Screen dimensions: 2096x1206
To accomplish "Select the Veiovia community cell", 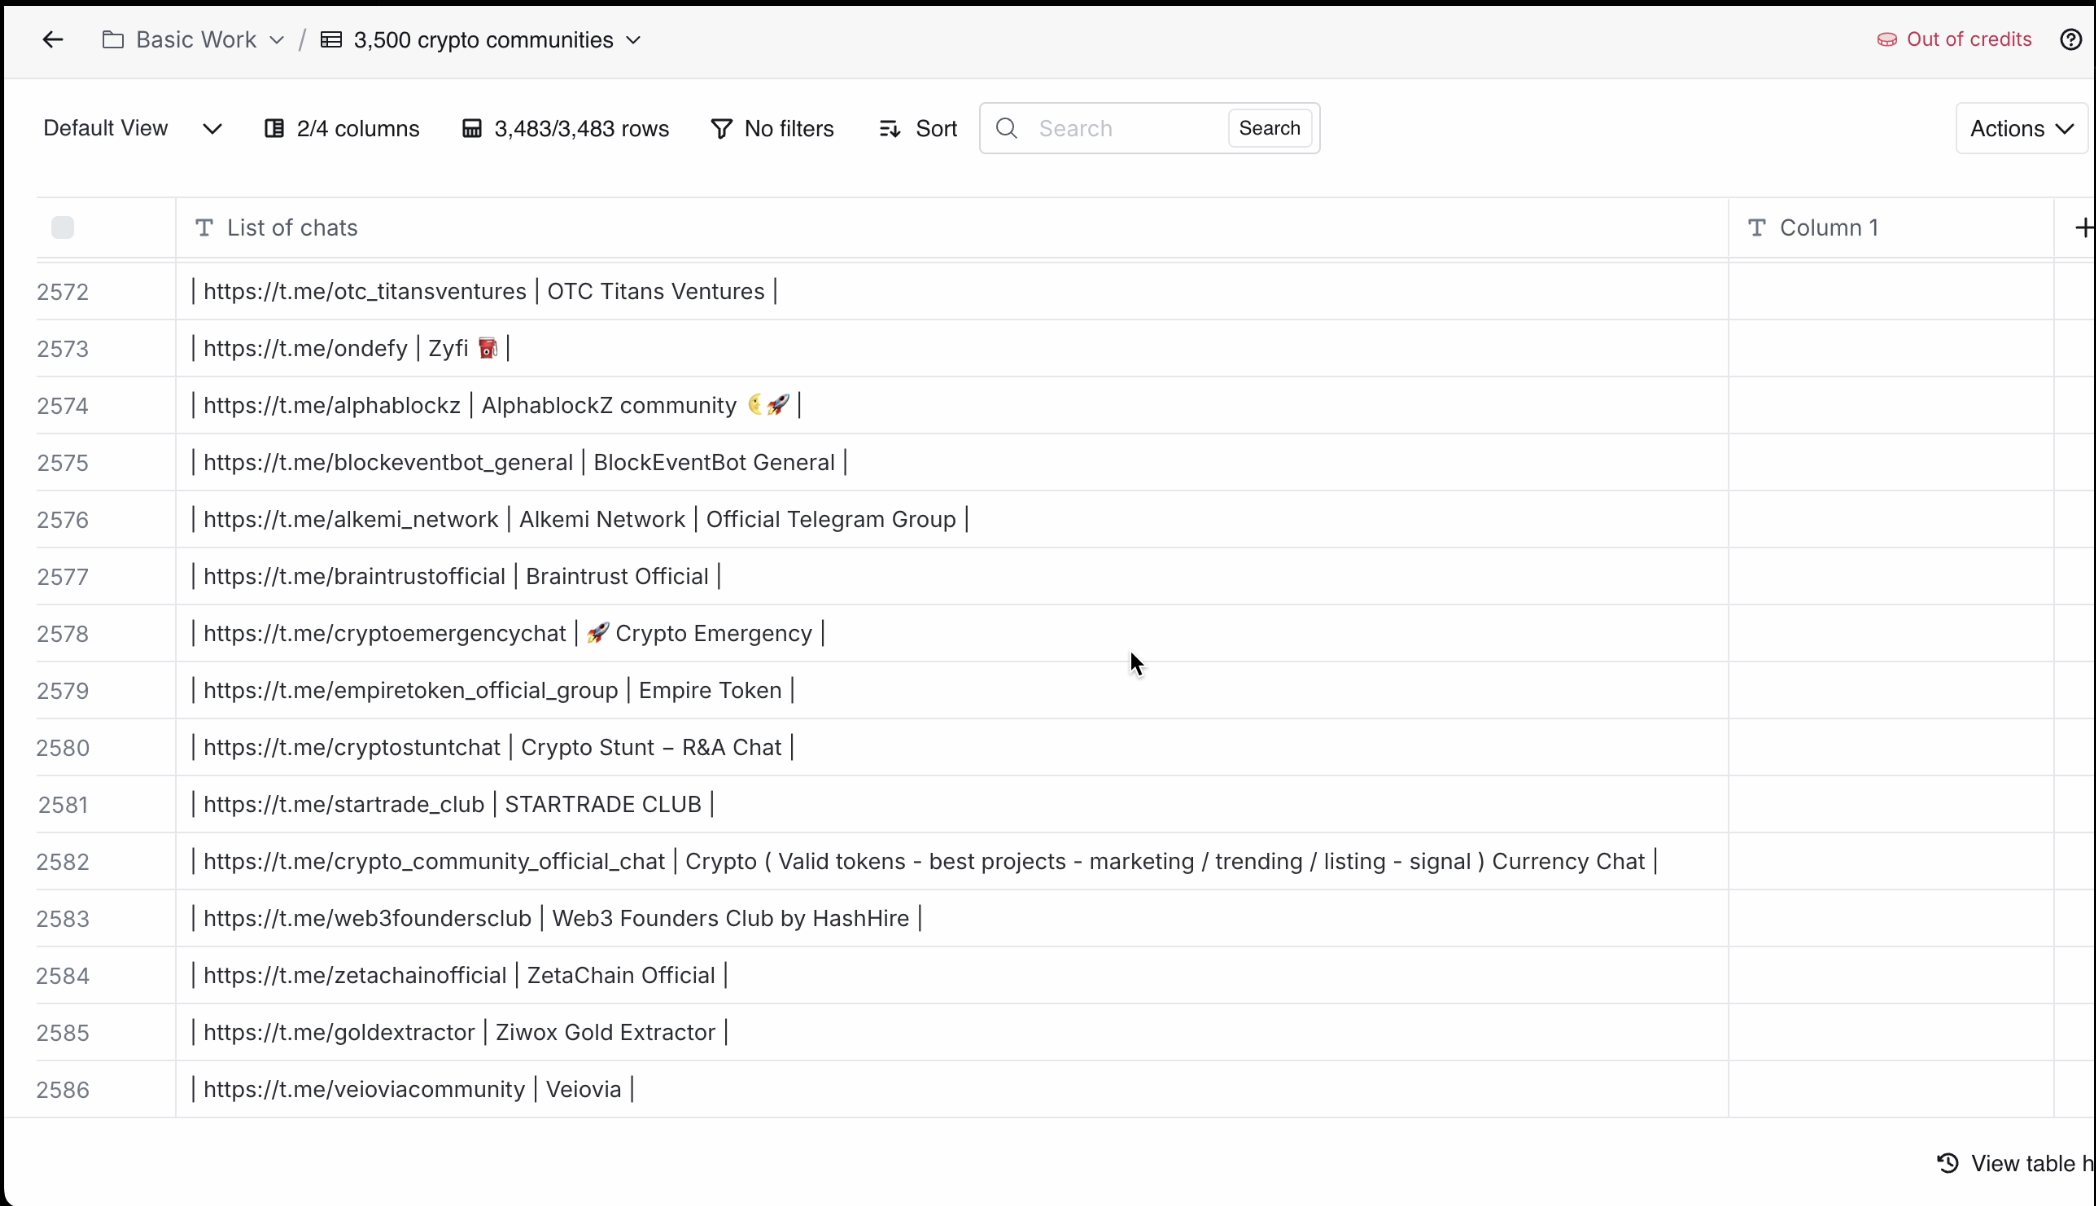I will click(x=952, y=1090).
